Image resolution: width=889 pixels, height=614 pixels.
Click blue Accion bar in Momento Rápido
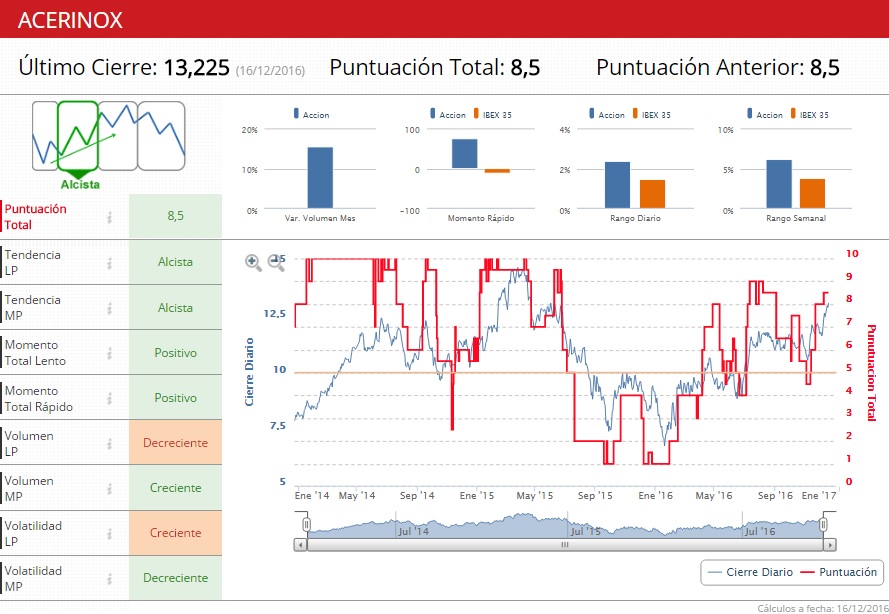tap(464, 154)
